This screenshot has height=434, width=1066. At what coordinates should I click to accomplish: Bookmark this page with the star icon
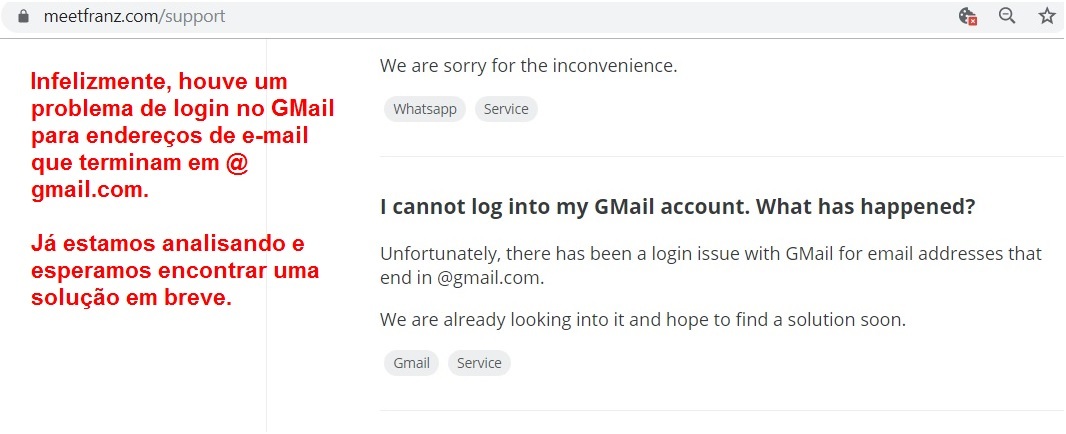1047,16
